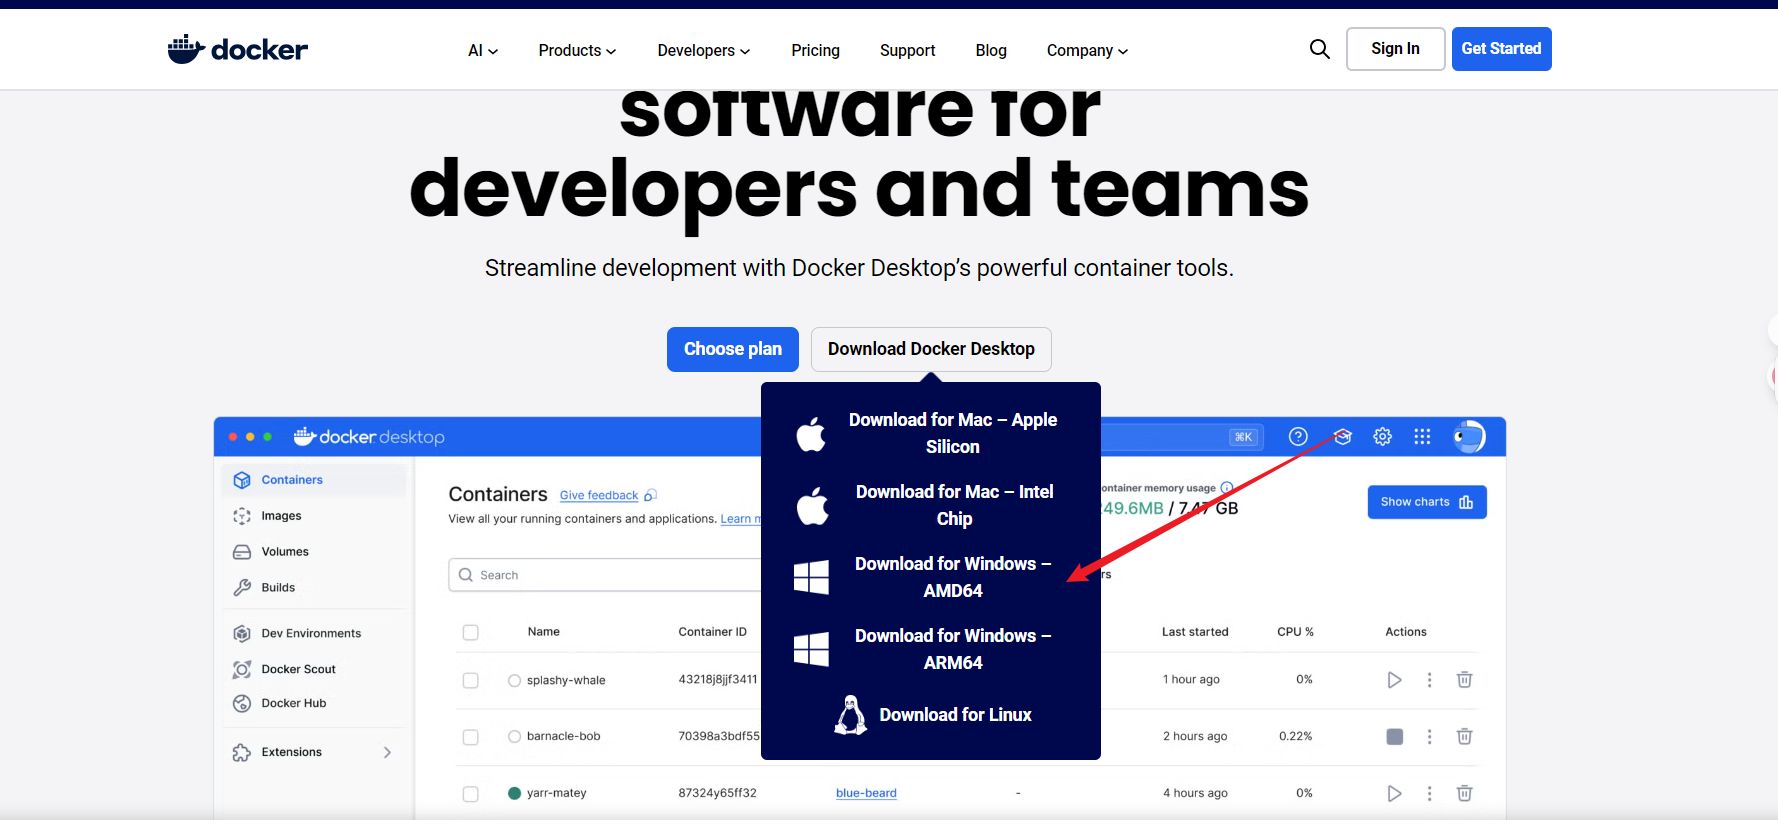Delete the barnacle-bob container trash icon
The width and height of the screenshot is (1778, 832).
click(x=1464, y=737)
